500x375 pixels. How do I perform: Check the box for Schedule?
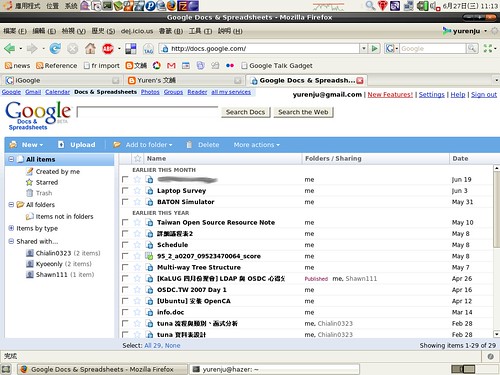coord(125,245)
